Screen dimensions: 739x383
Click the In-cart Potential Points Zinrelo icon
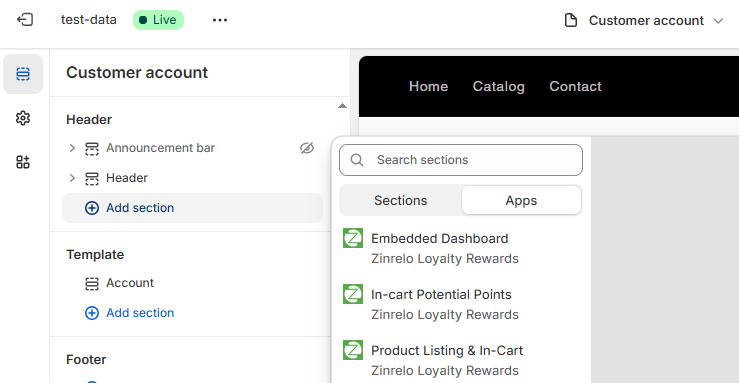point(353,294)
